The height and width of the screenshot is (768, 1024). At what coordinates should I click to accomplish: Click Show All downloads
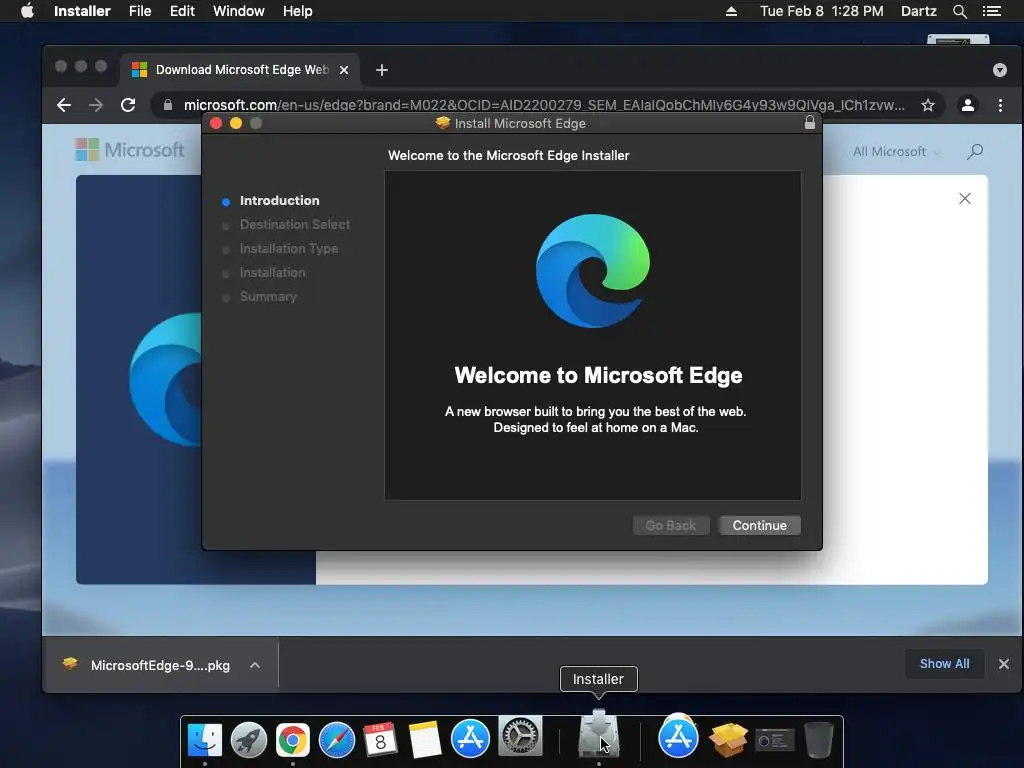944,664
